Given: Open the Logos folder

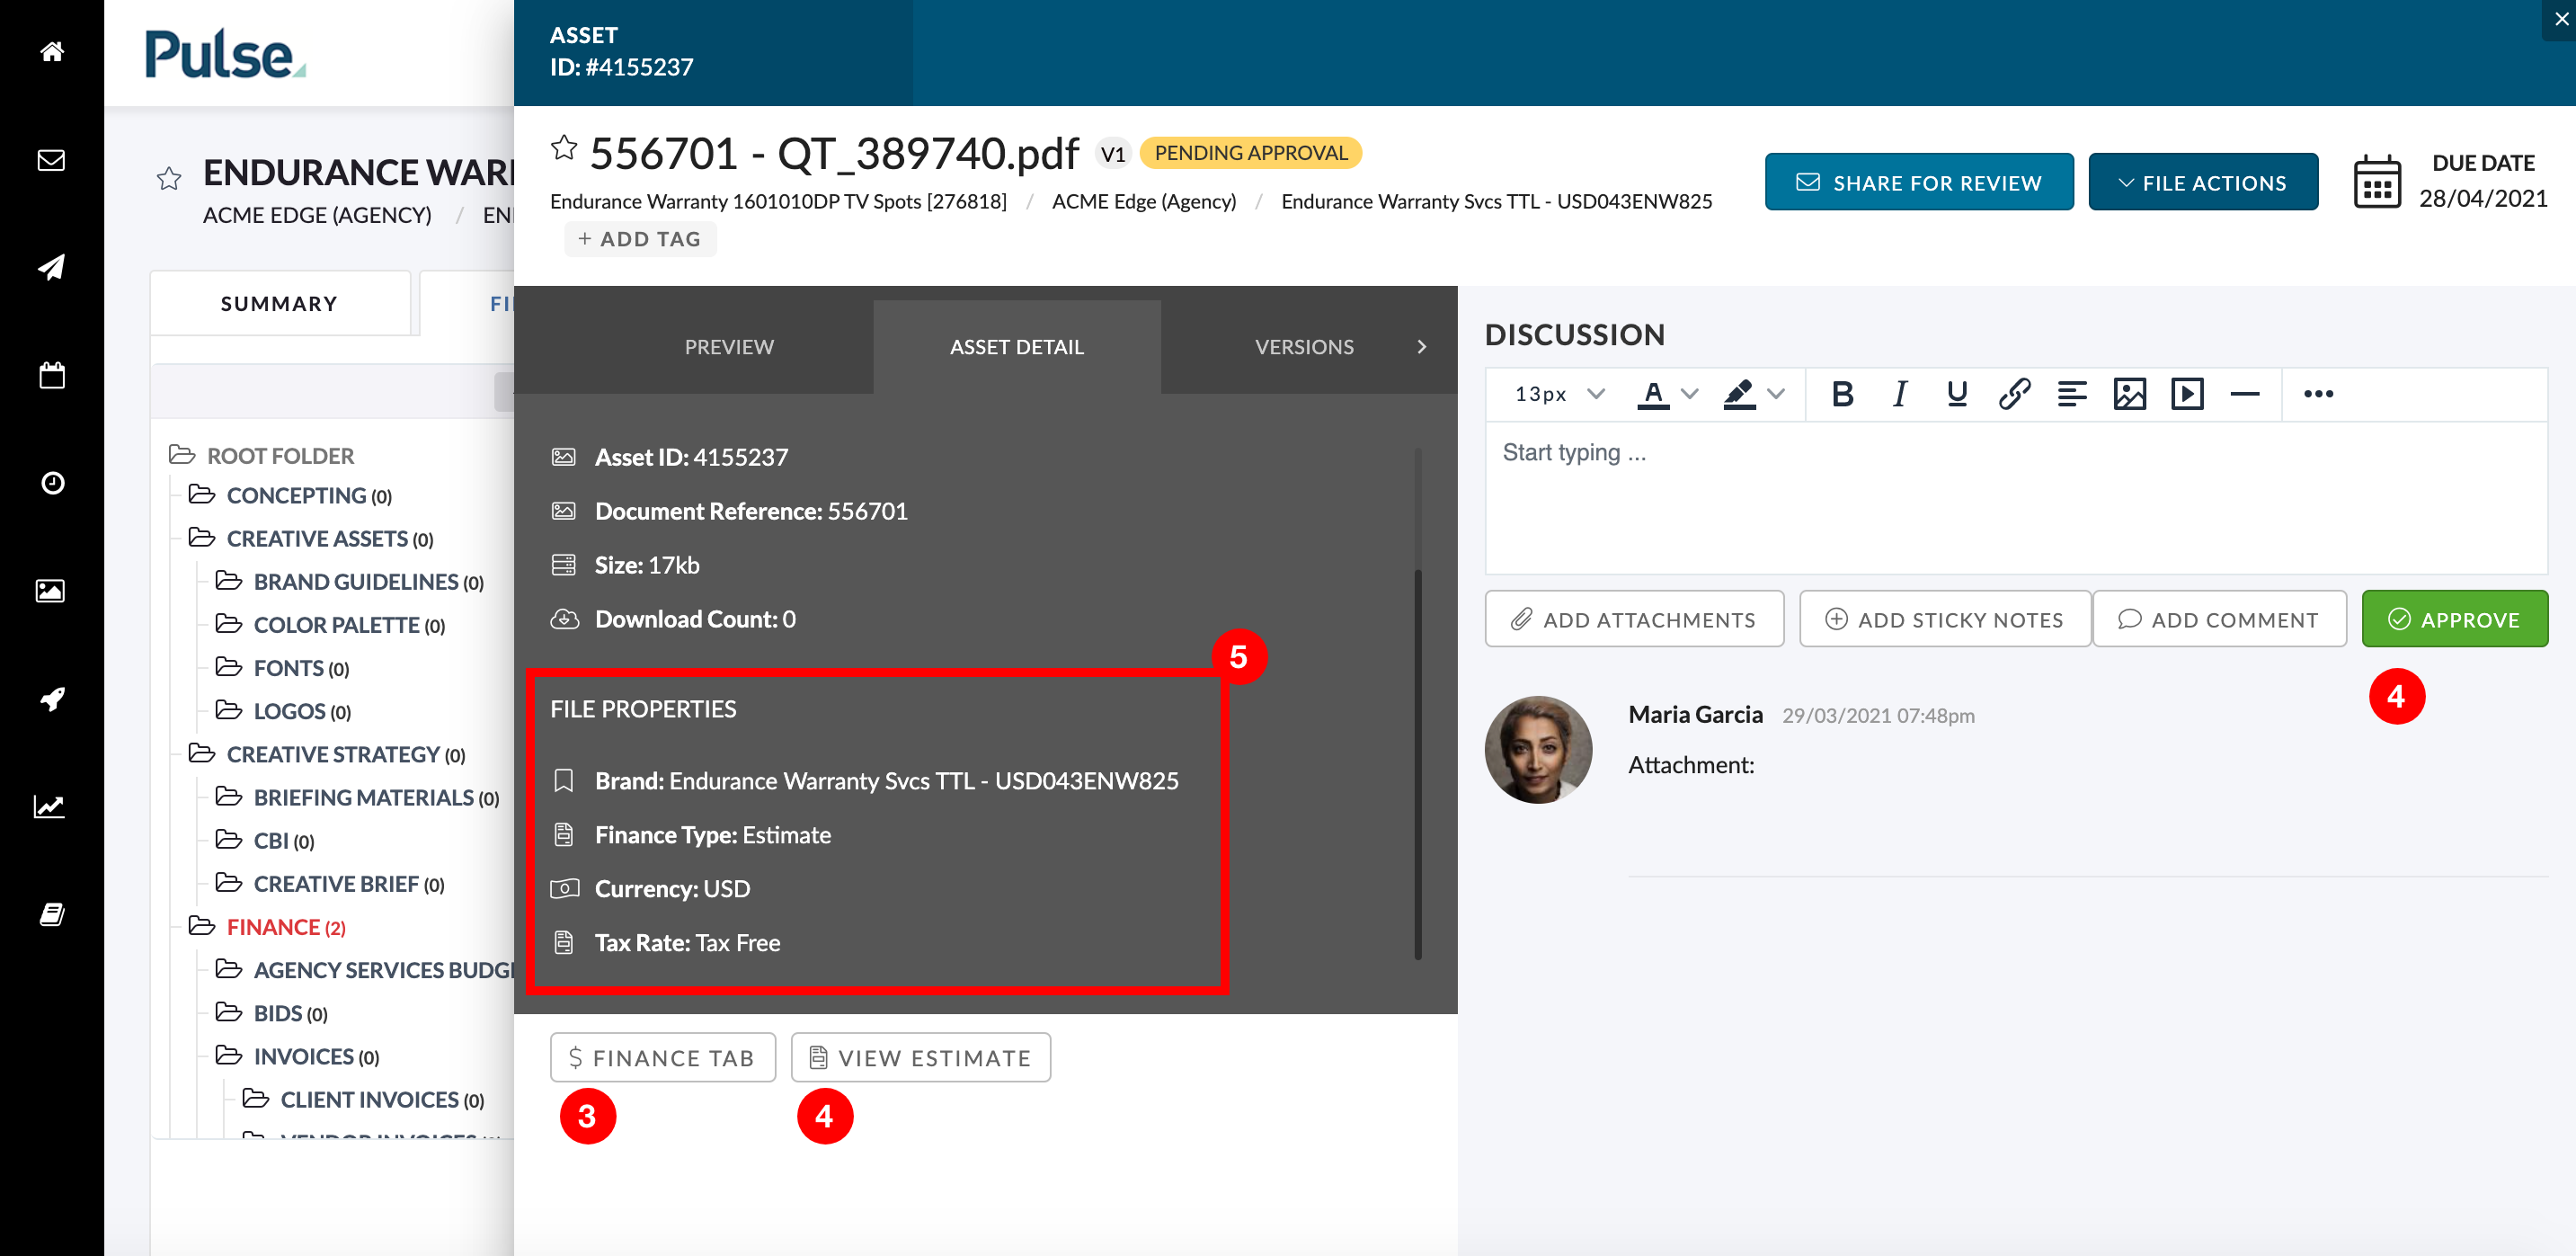Looking at the screenshot, I should tap(284, 711).
